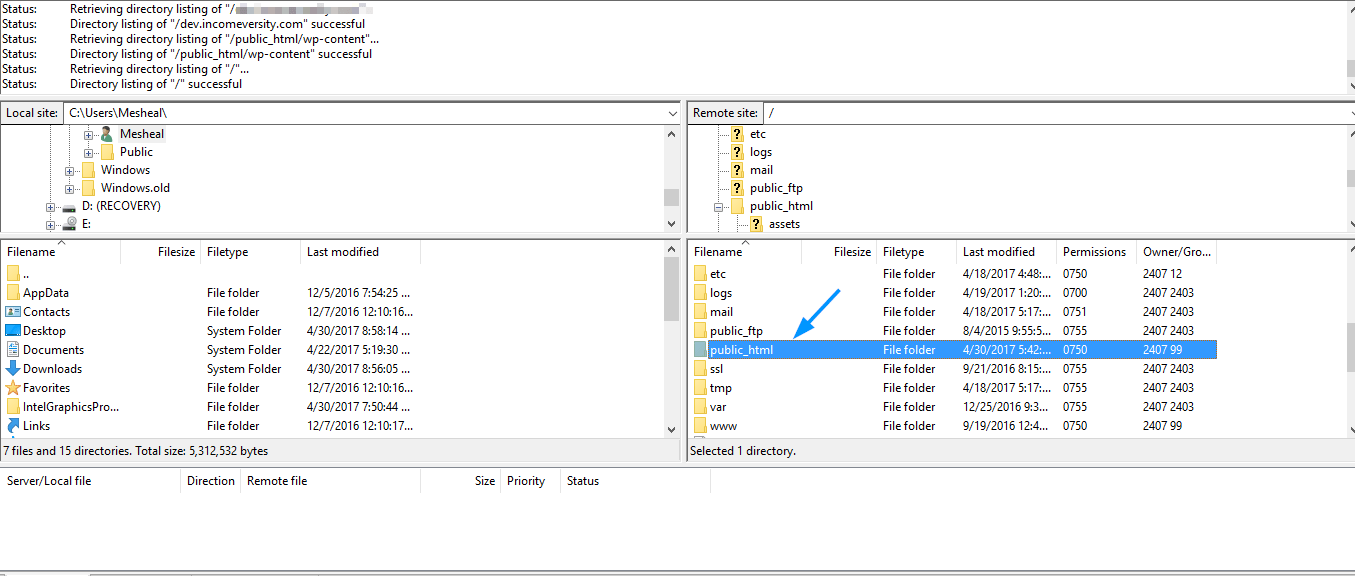Click the Owner/Group column header

pos(1175,252)
